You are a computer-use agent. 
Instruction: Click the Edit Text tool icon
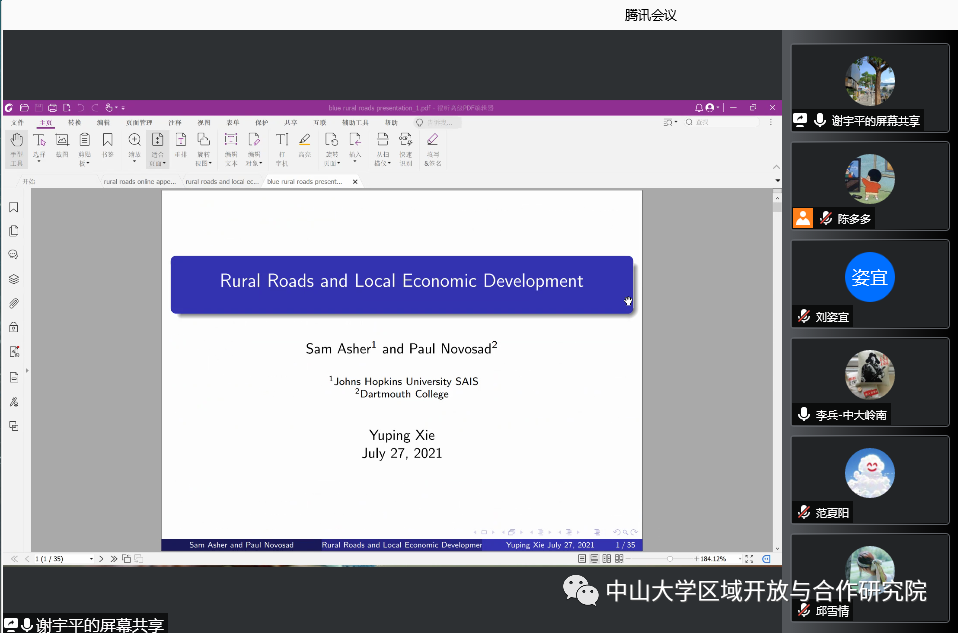tap(230, 141)
